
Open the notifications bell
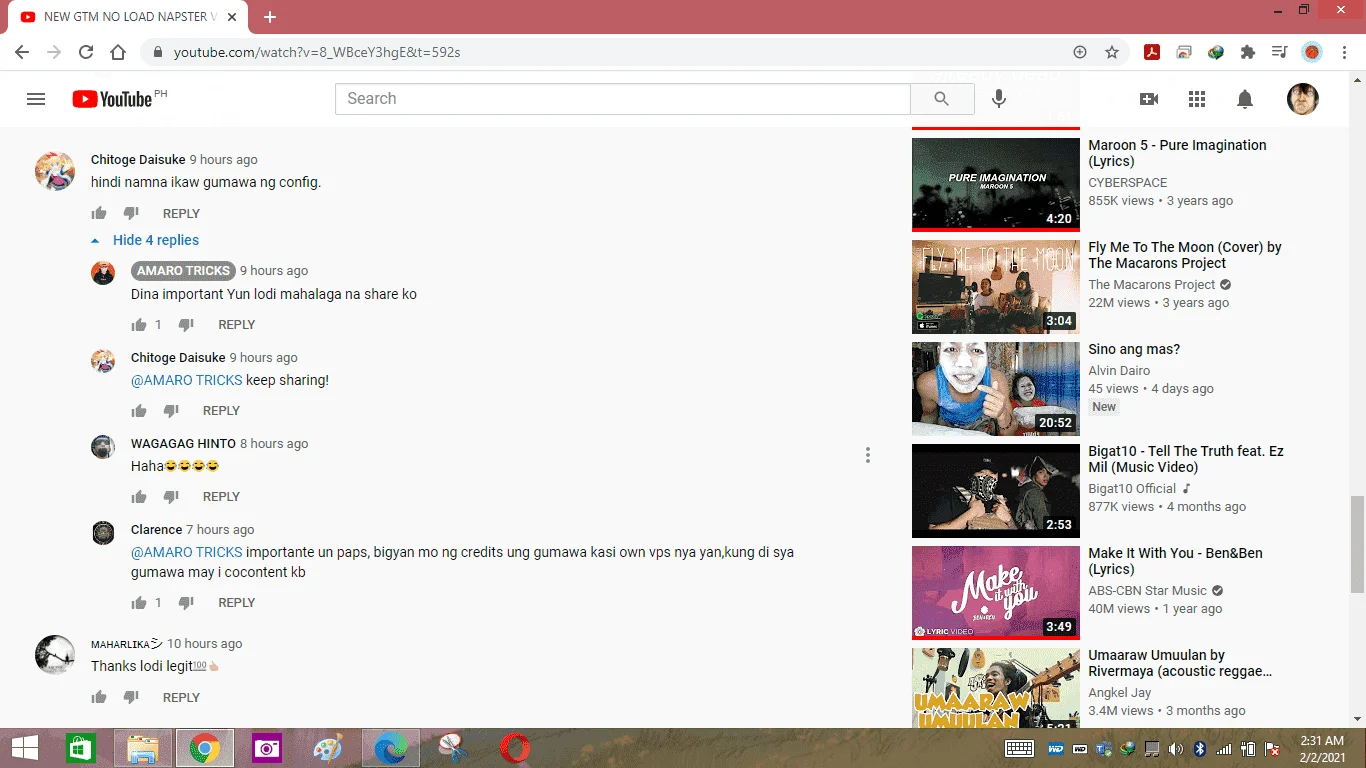1245,99
